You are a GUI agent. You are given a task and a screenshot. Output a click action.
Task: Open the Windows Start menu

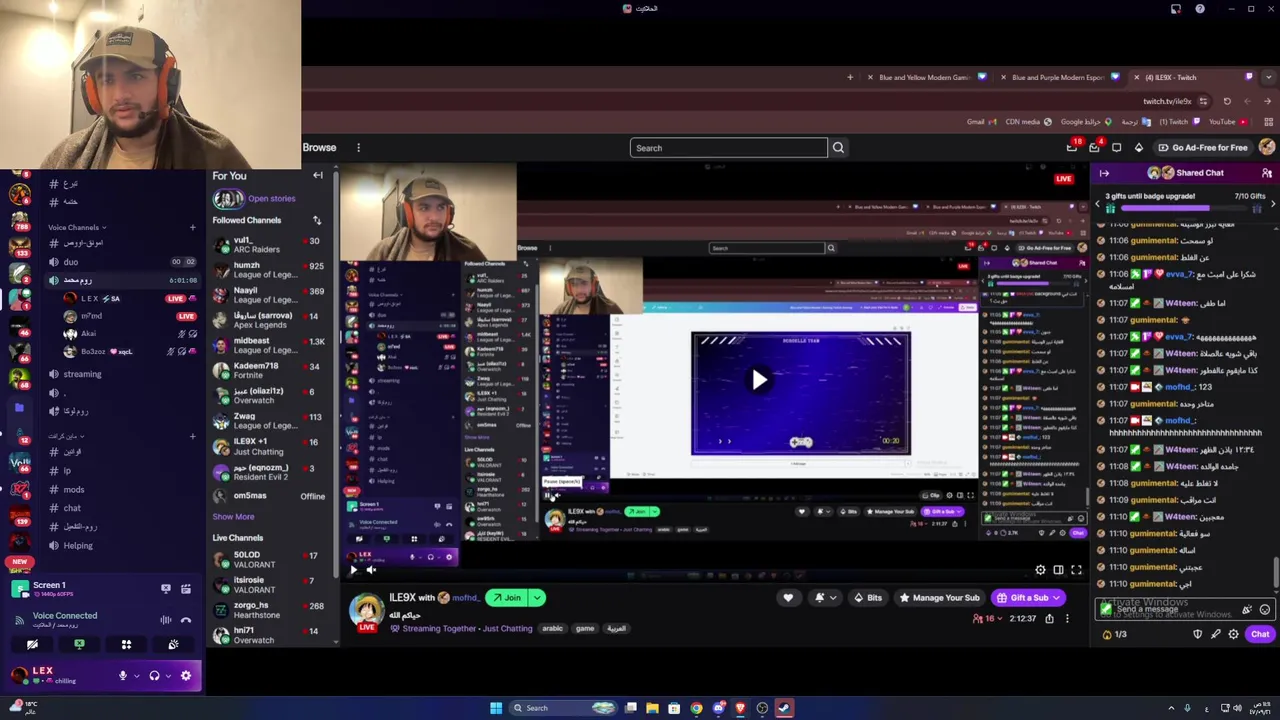495,708
